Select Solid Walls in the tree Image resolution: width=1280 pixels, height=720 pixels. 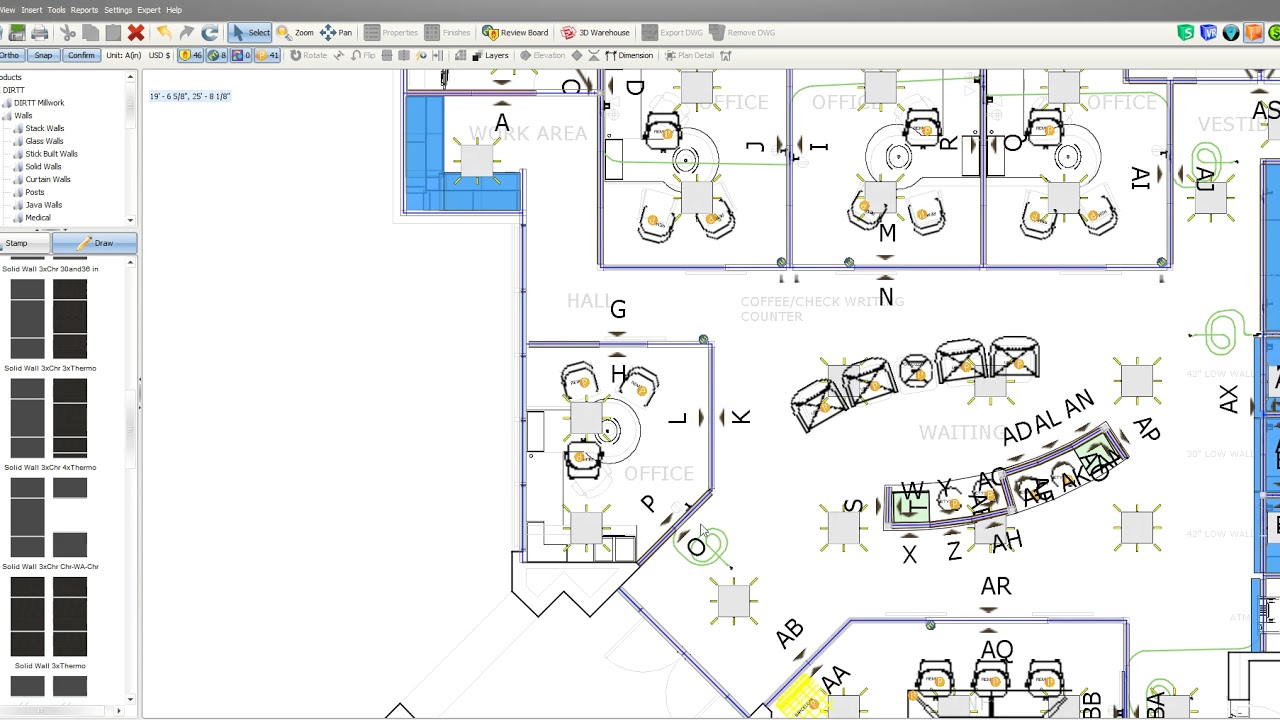pyautogui.click(x=43, y=167)
